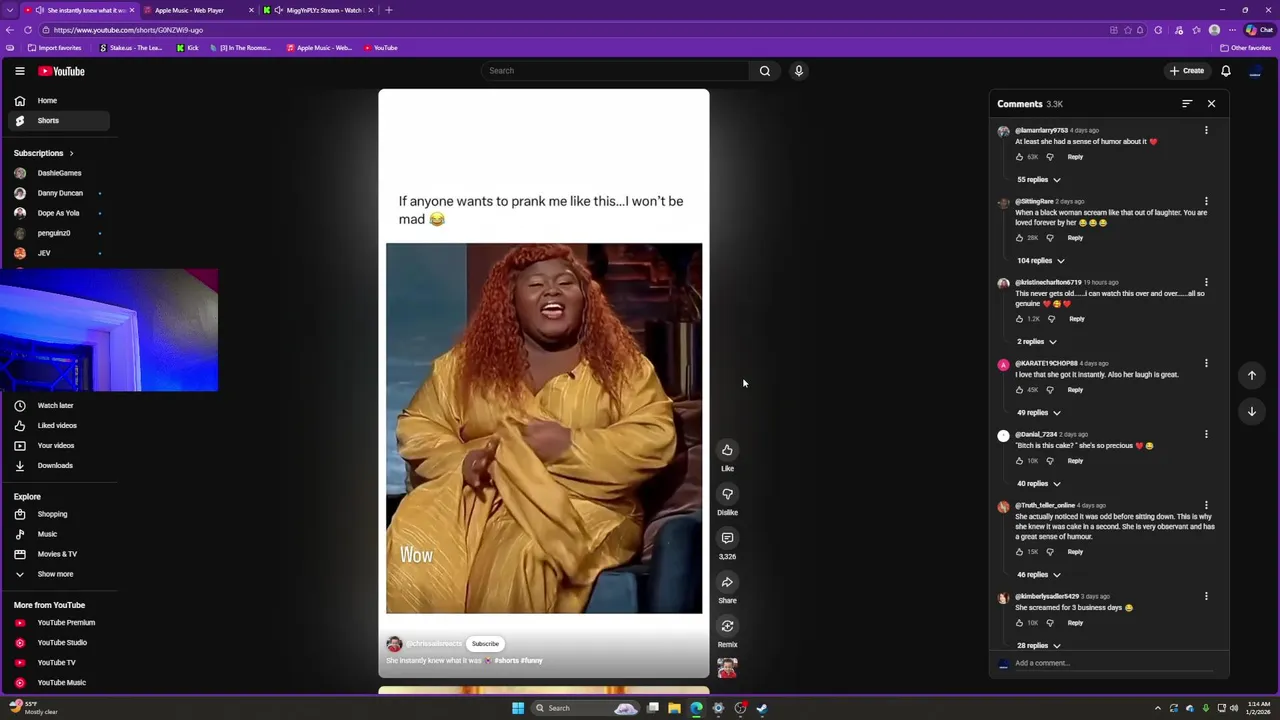
Task: Activate voice search microphone
Action: [799, 71]
